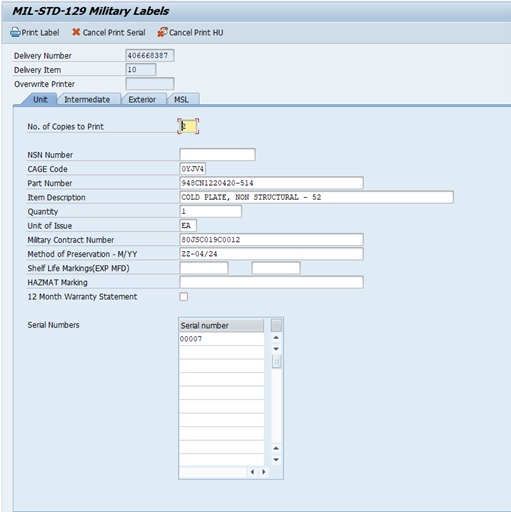
Task: Click the table settings button beside Serial number header
Action: point(276,325)
